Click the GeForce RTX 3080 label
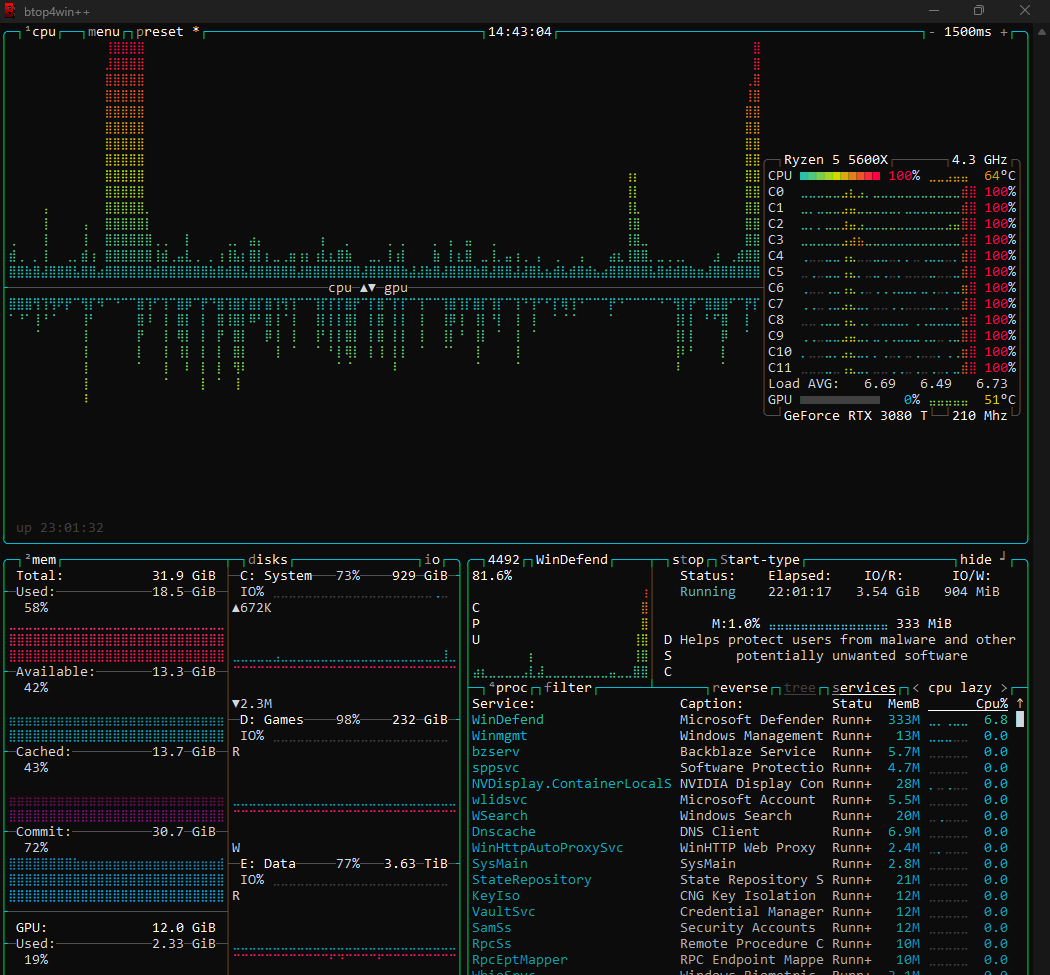Viewport: 1050px width, 975px height. point(856,416)
